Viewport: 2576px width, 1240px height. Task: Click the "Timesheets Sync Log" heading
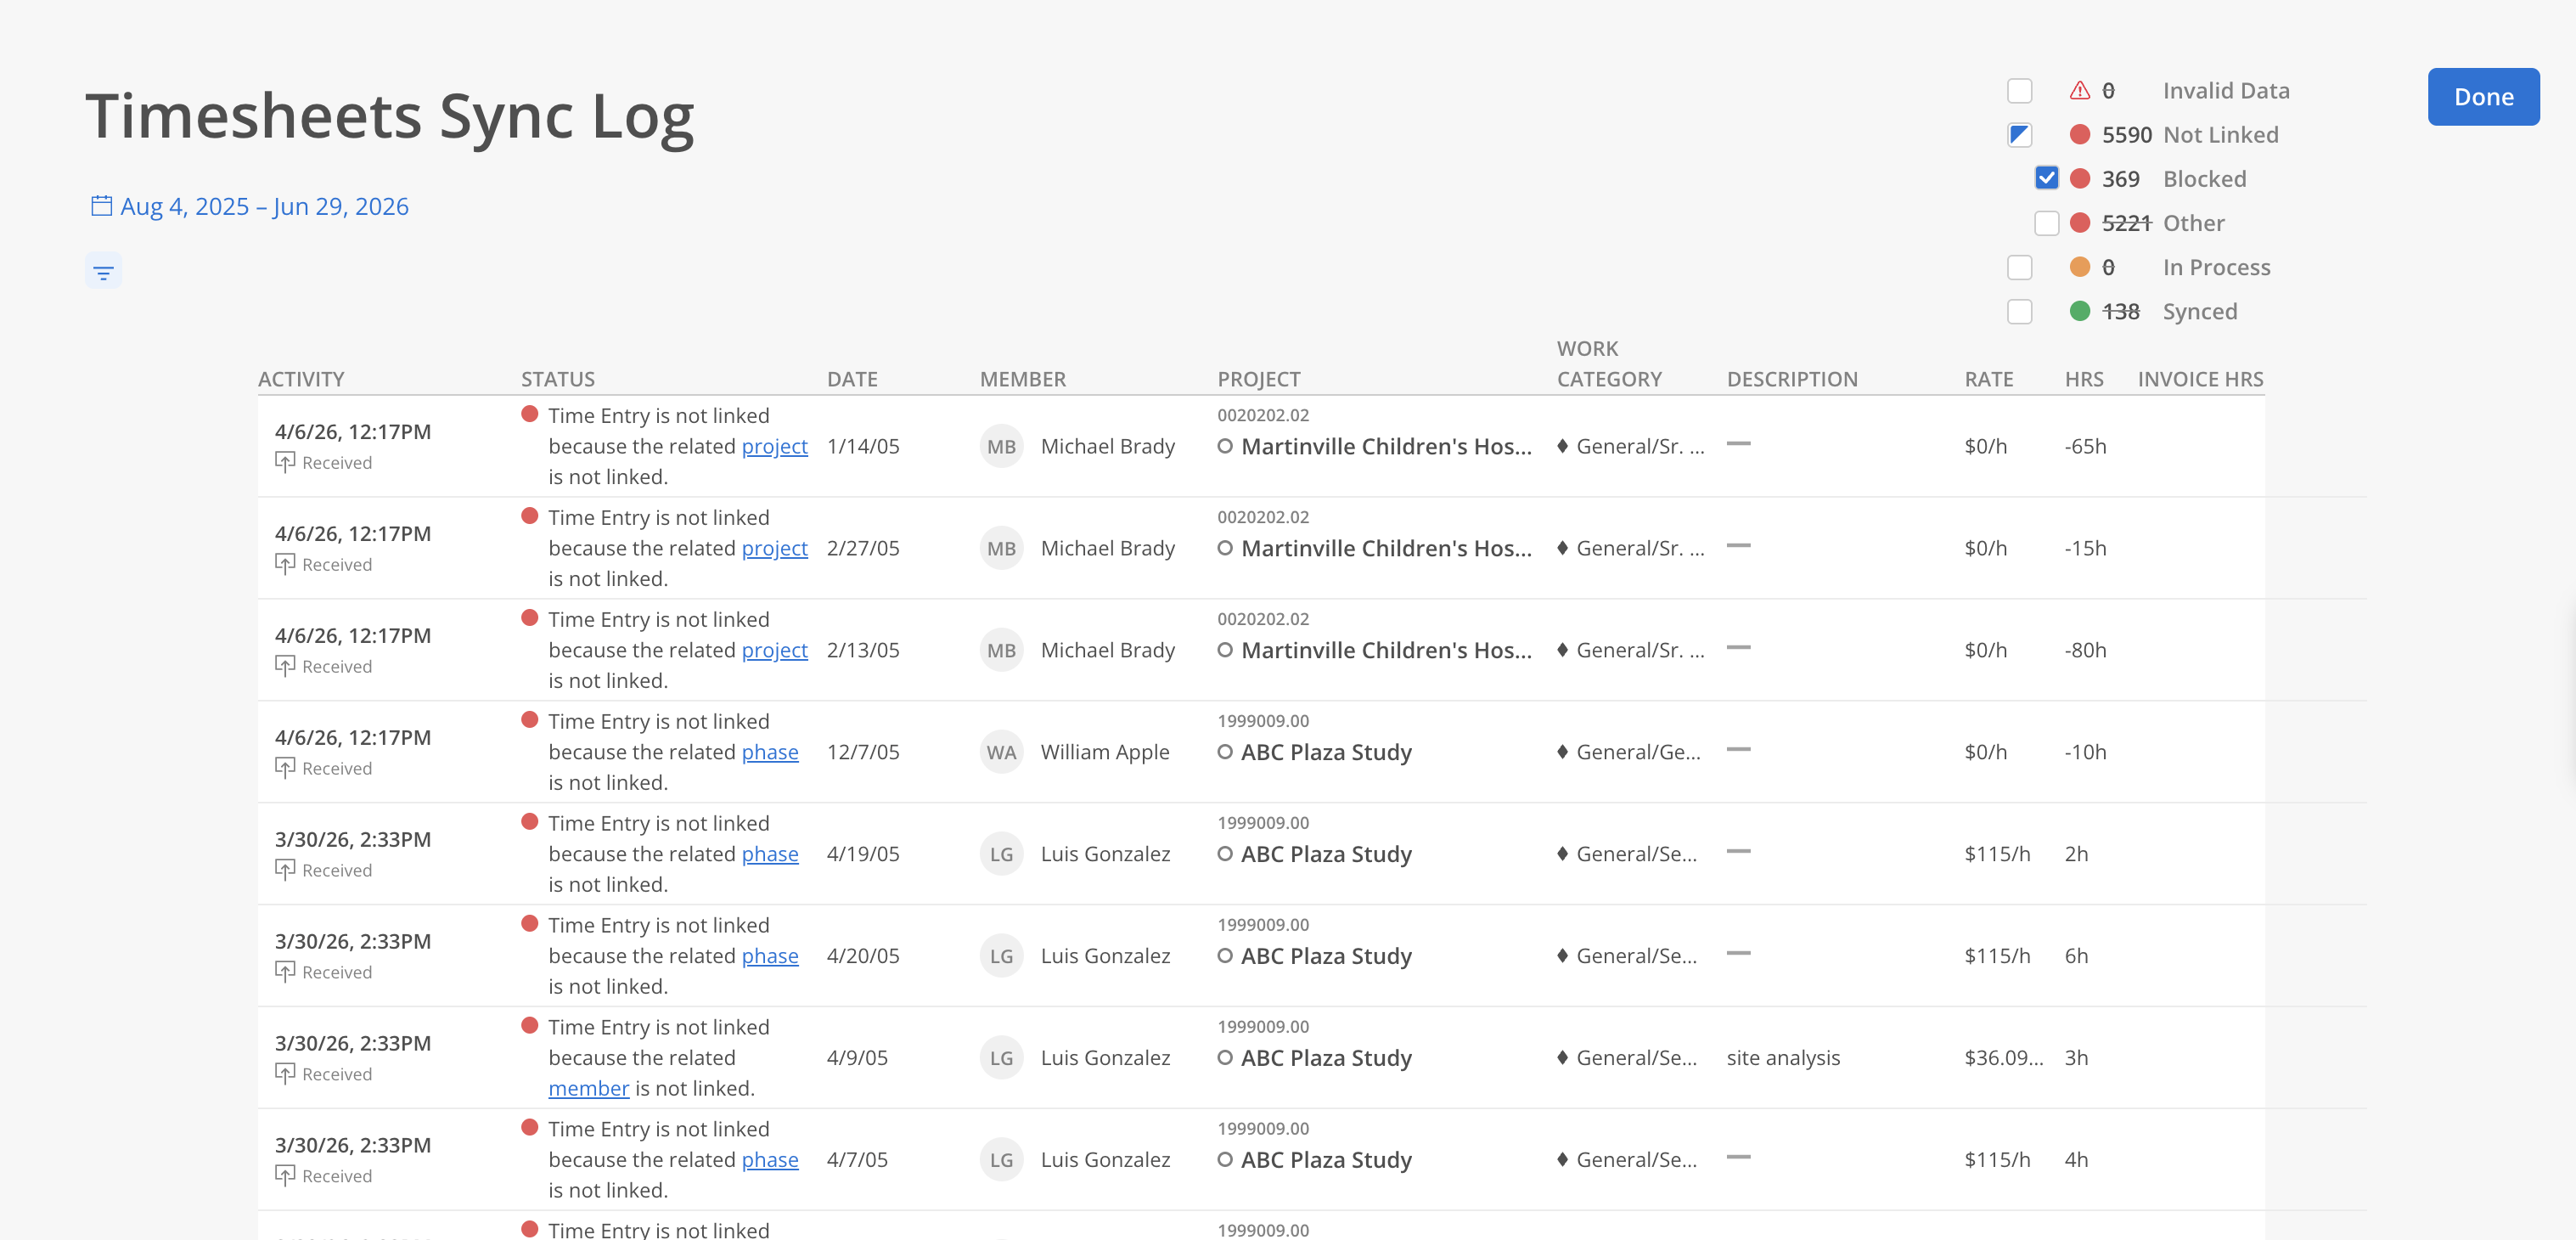coord(390,116)
